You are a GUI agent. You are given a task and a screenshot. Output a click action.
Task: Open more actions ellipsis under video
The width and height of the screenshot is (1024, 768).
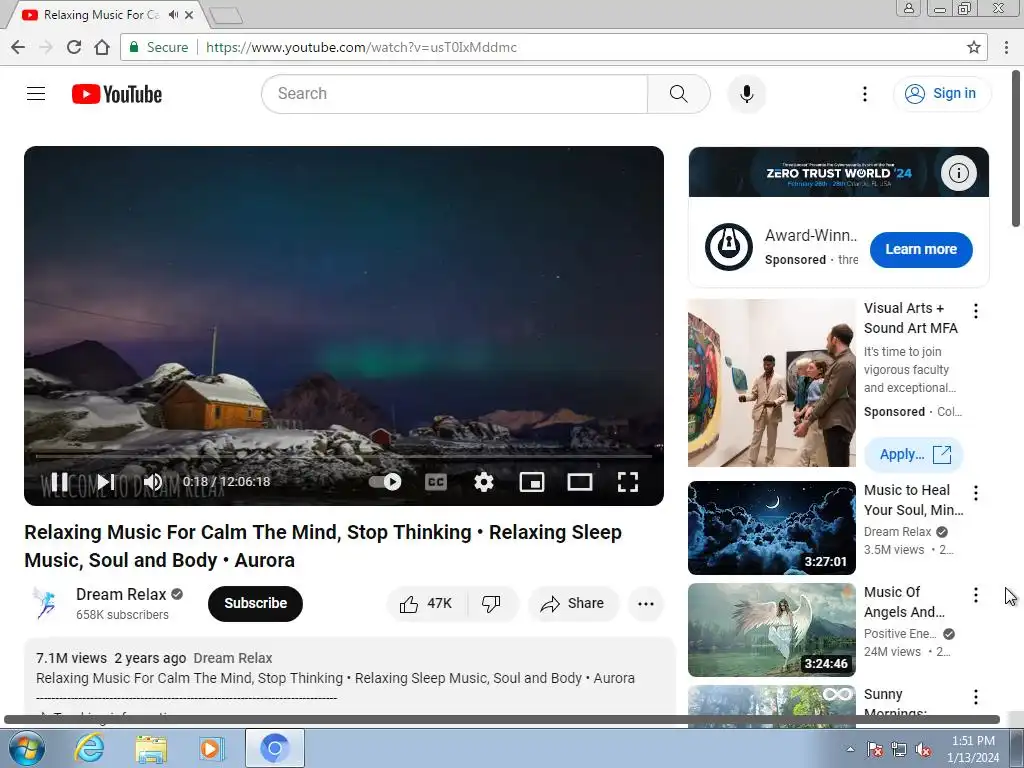click(646, 603)
